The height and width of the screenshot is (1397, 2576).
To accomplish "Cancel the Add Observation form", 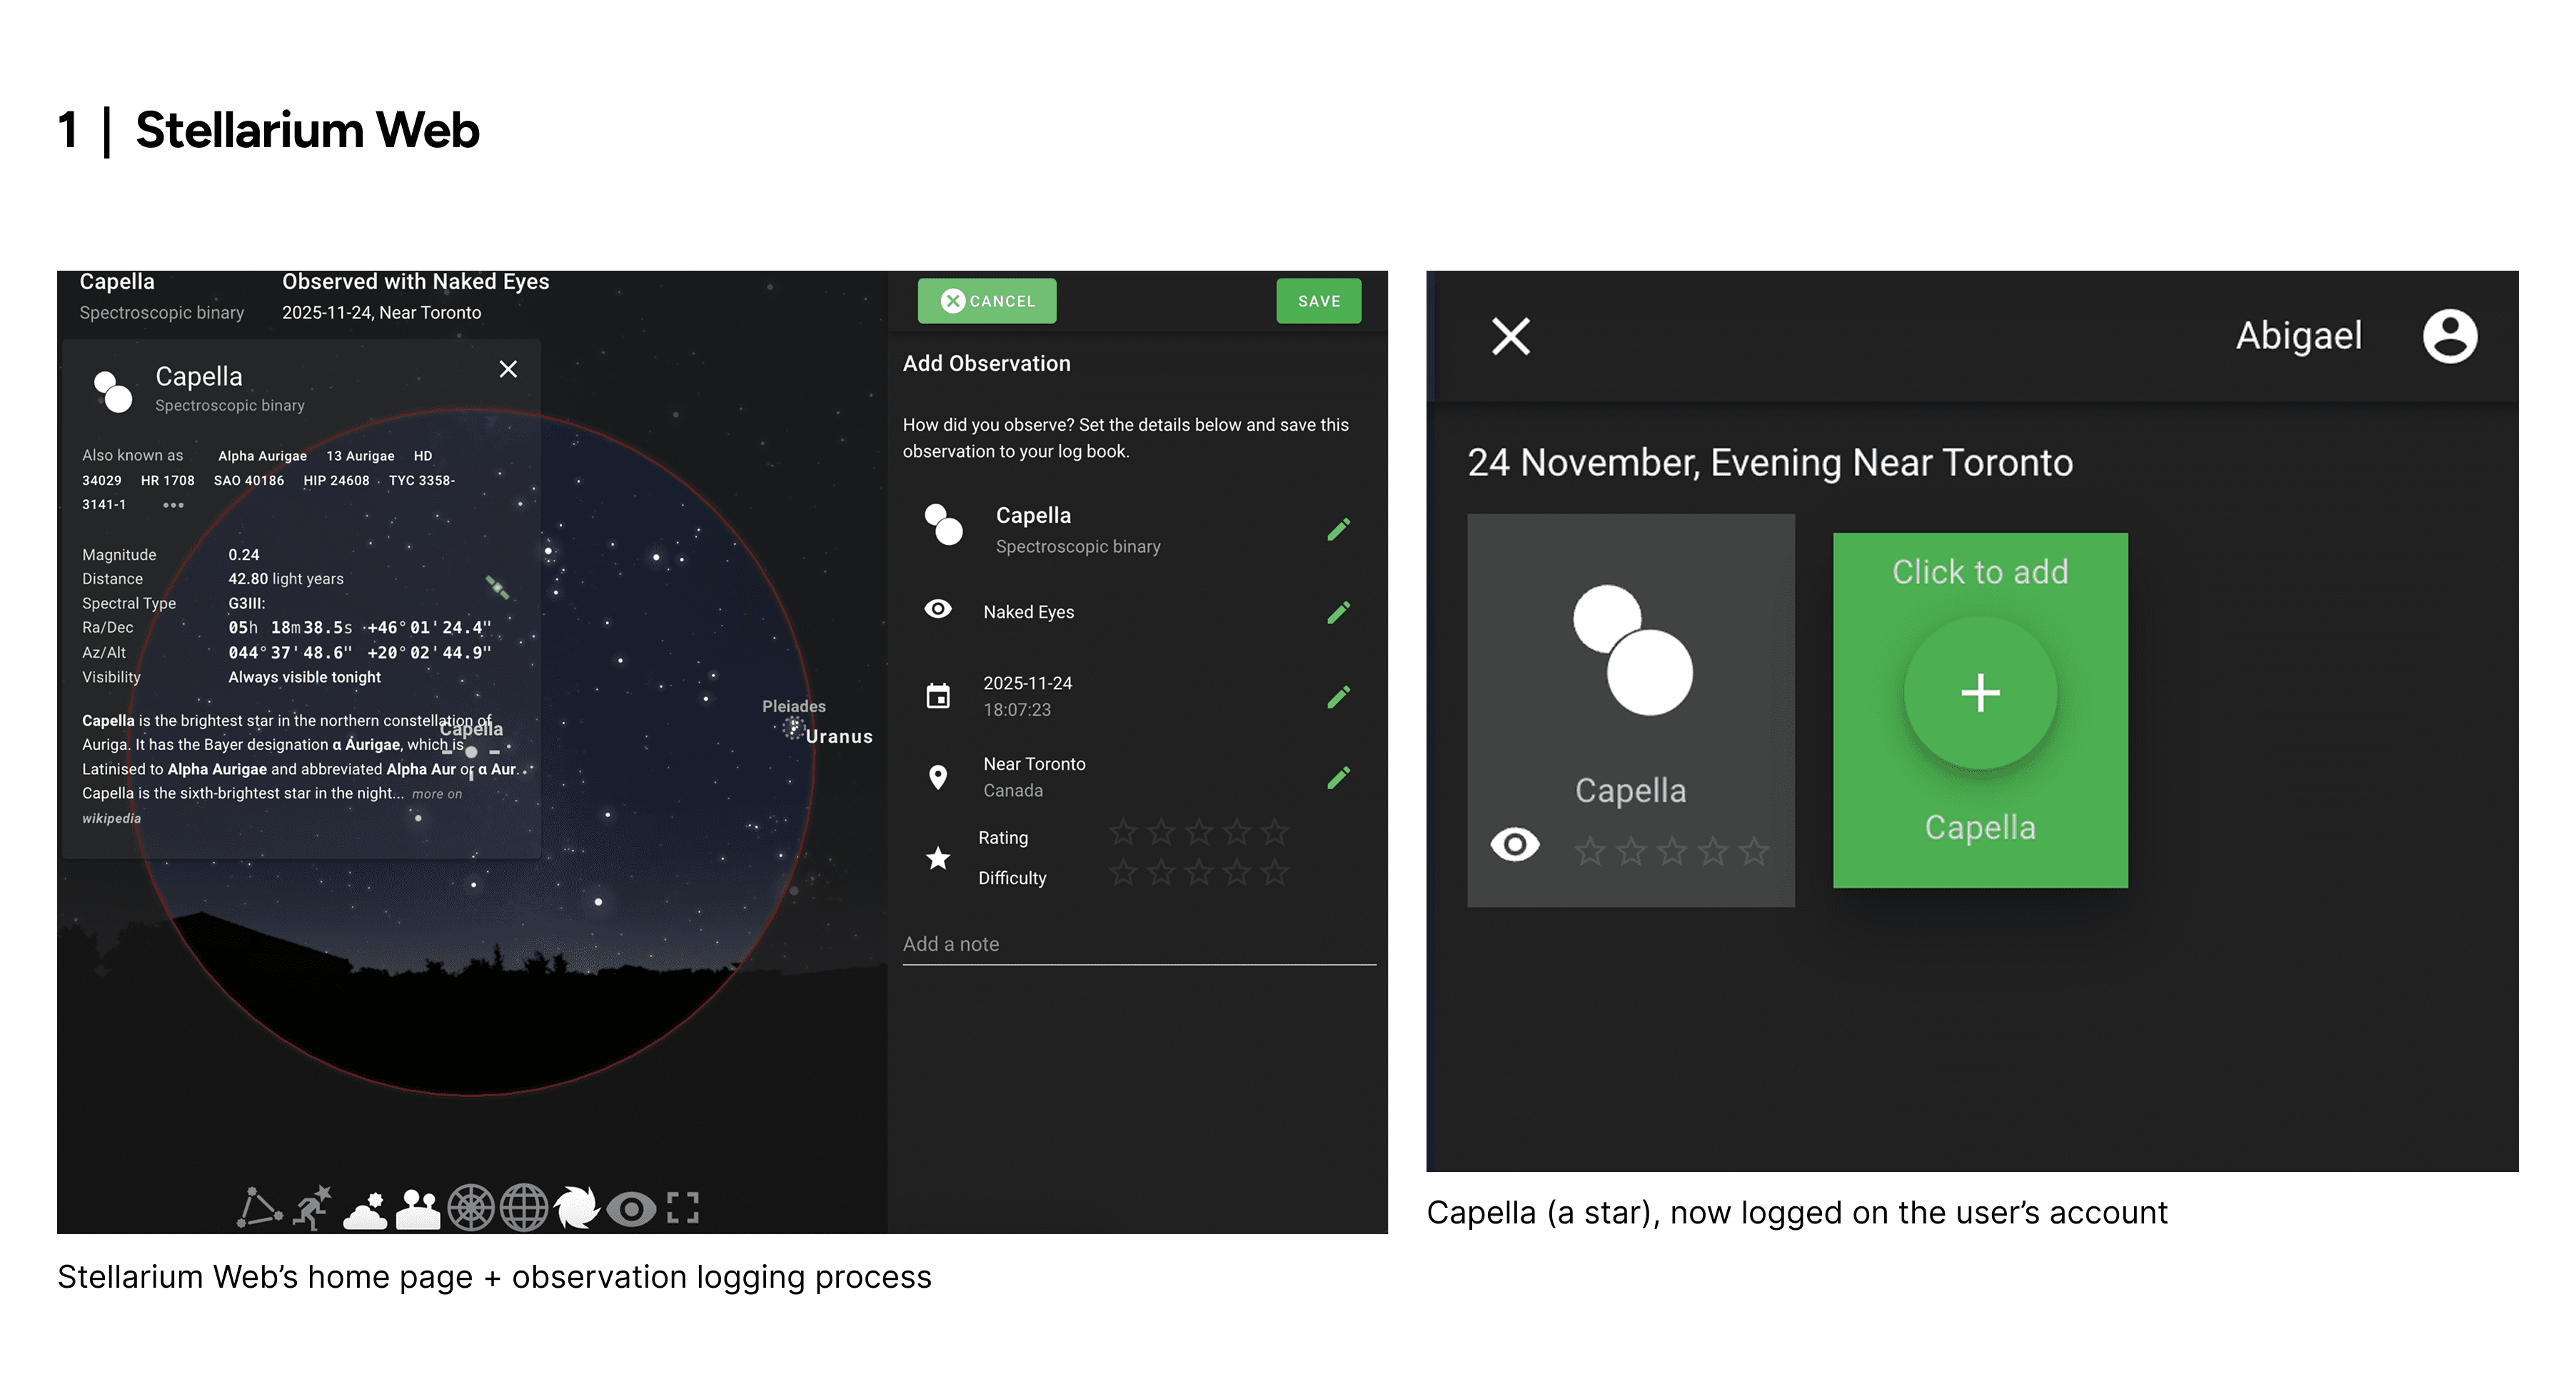I will [x=987, y=301].
